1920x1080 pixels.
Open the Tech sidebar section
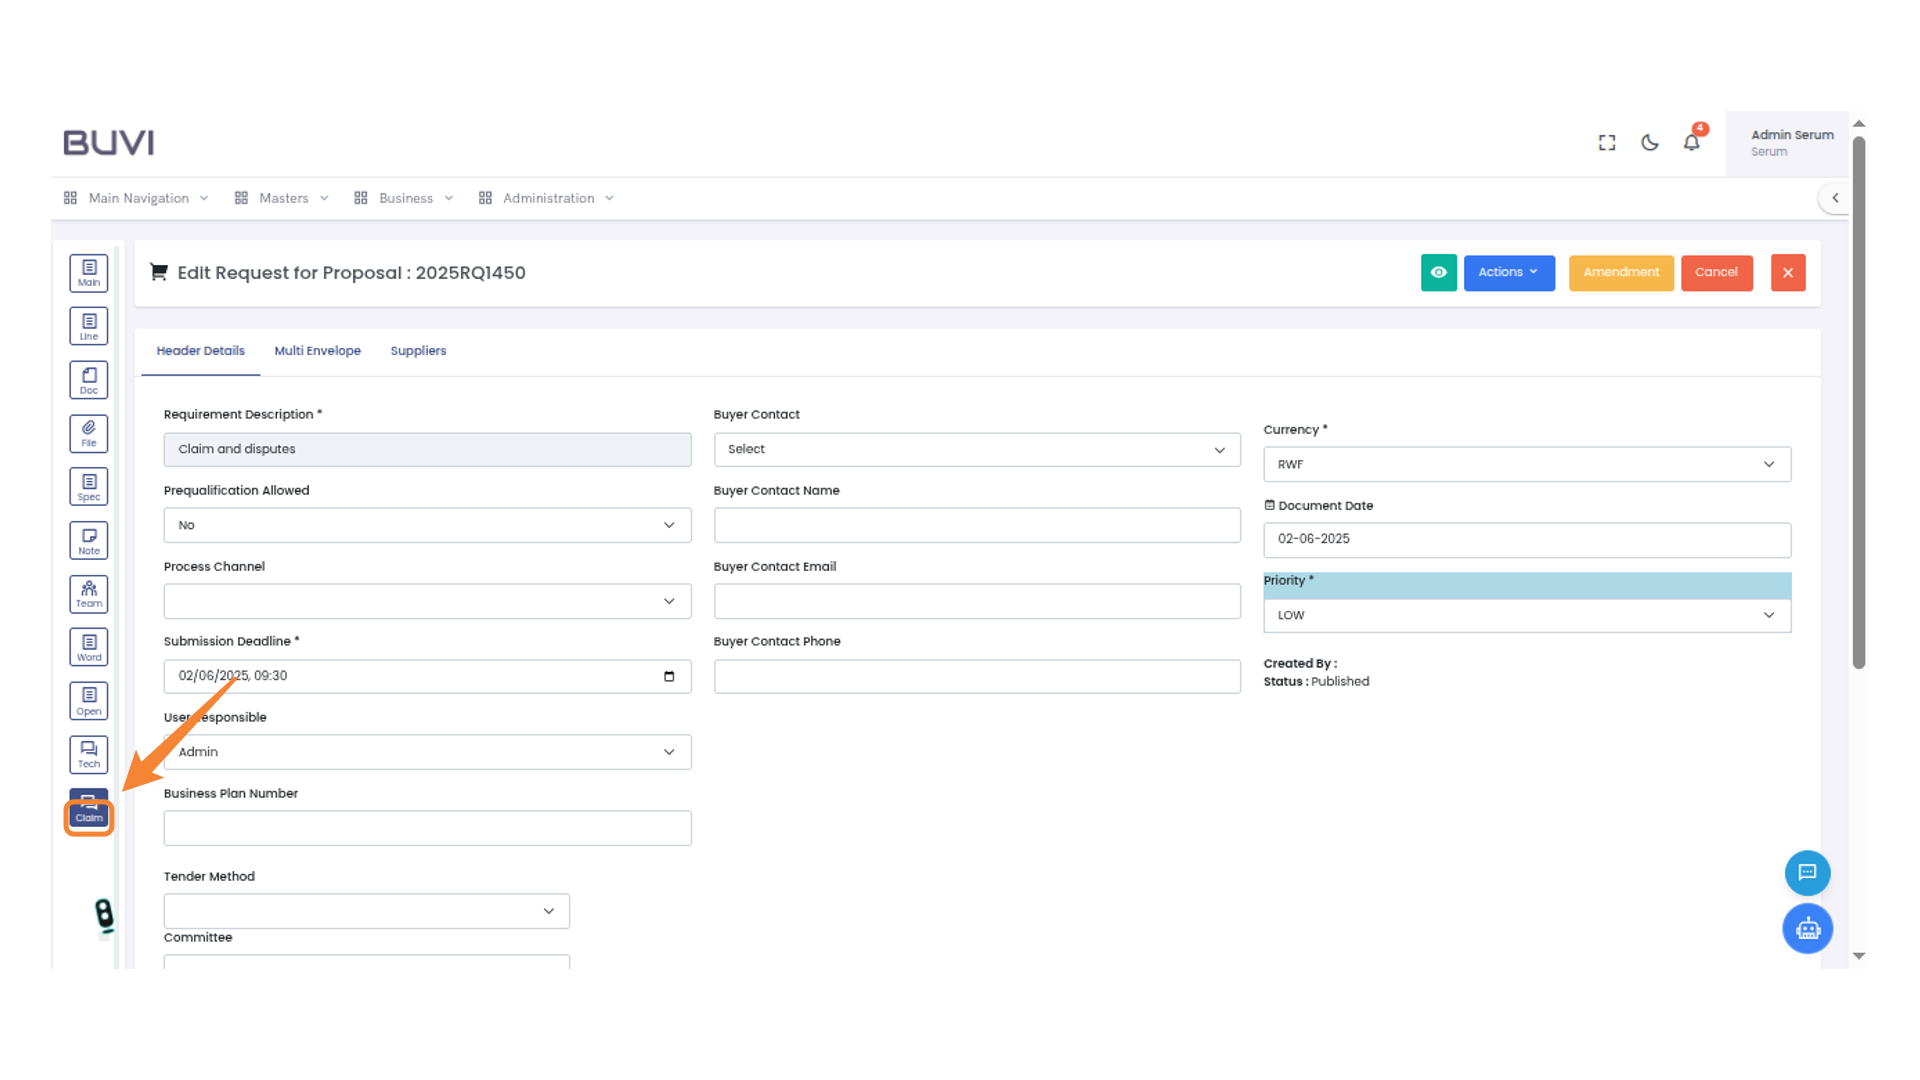[x=89, y=755]
